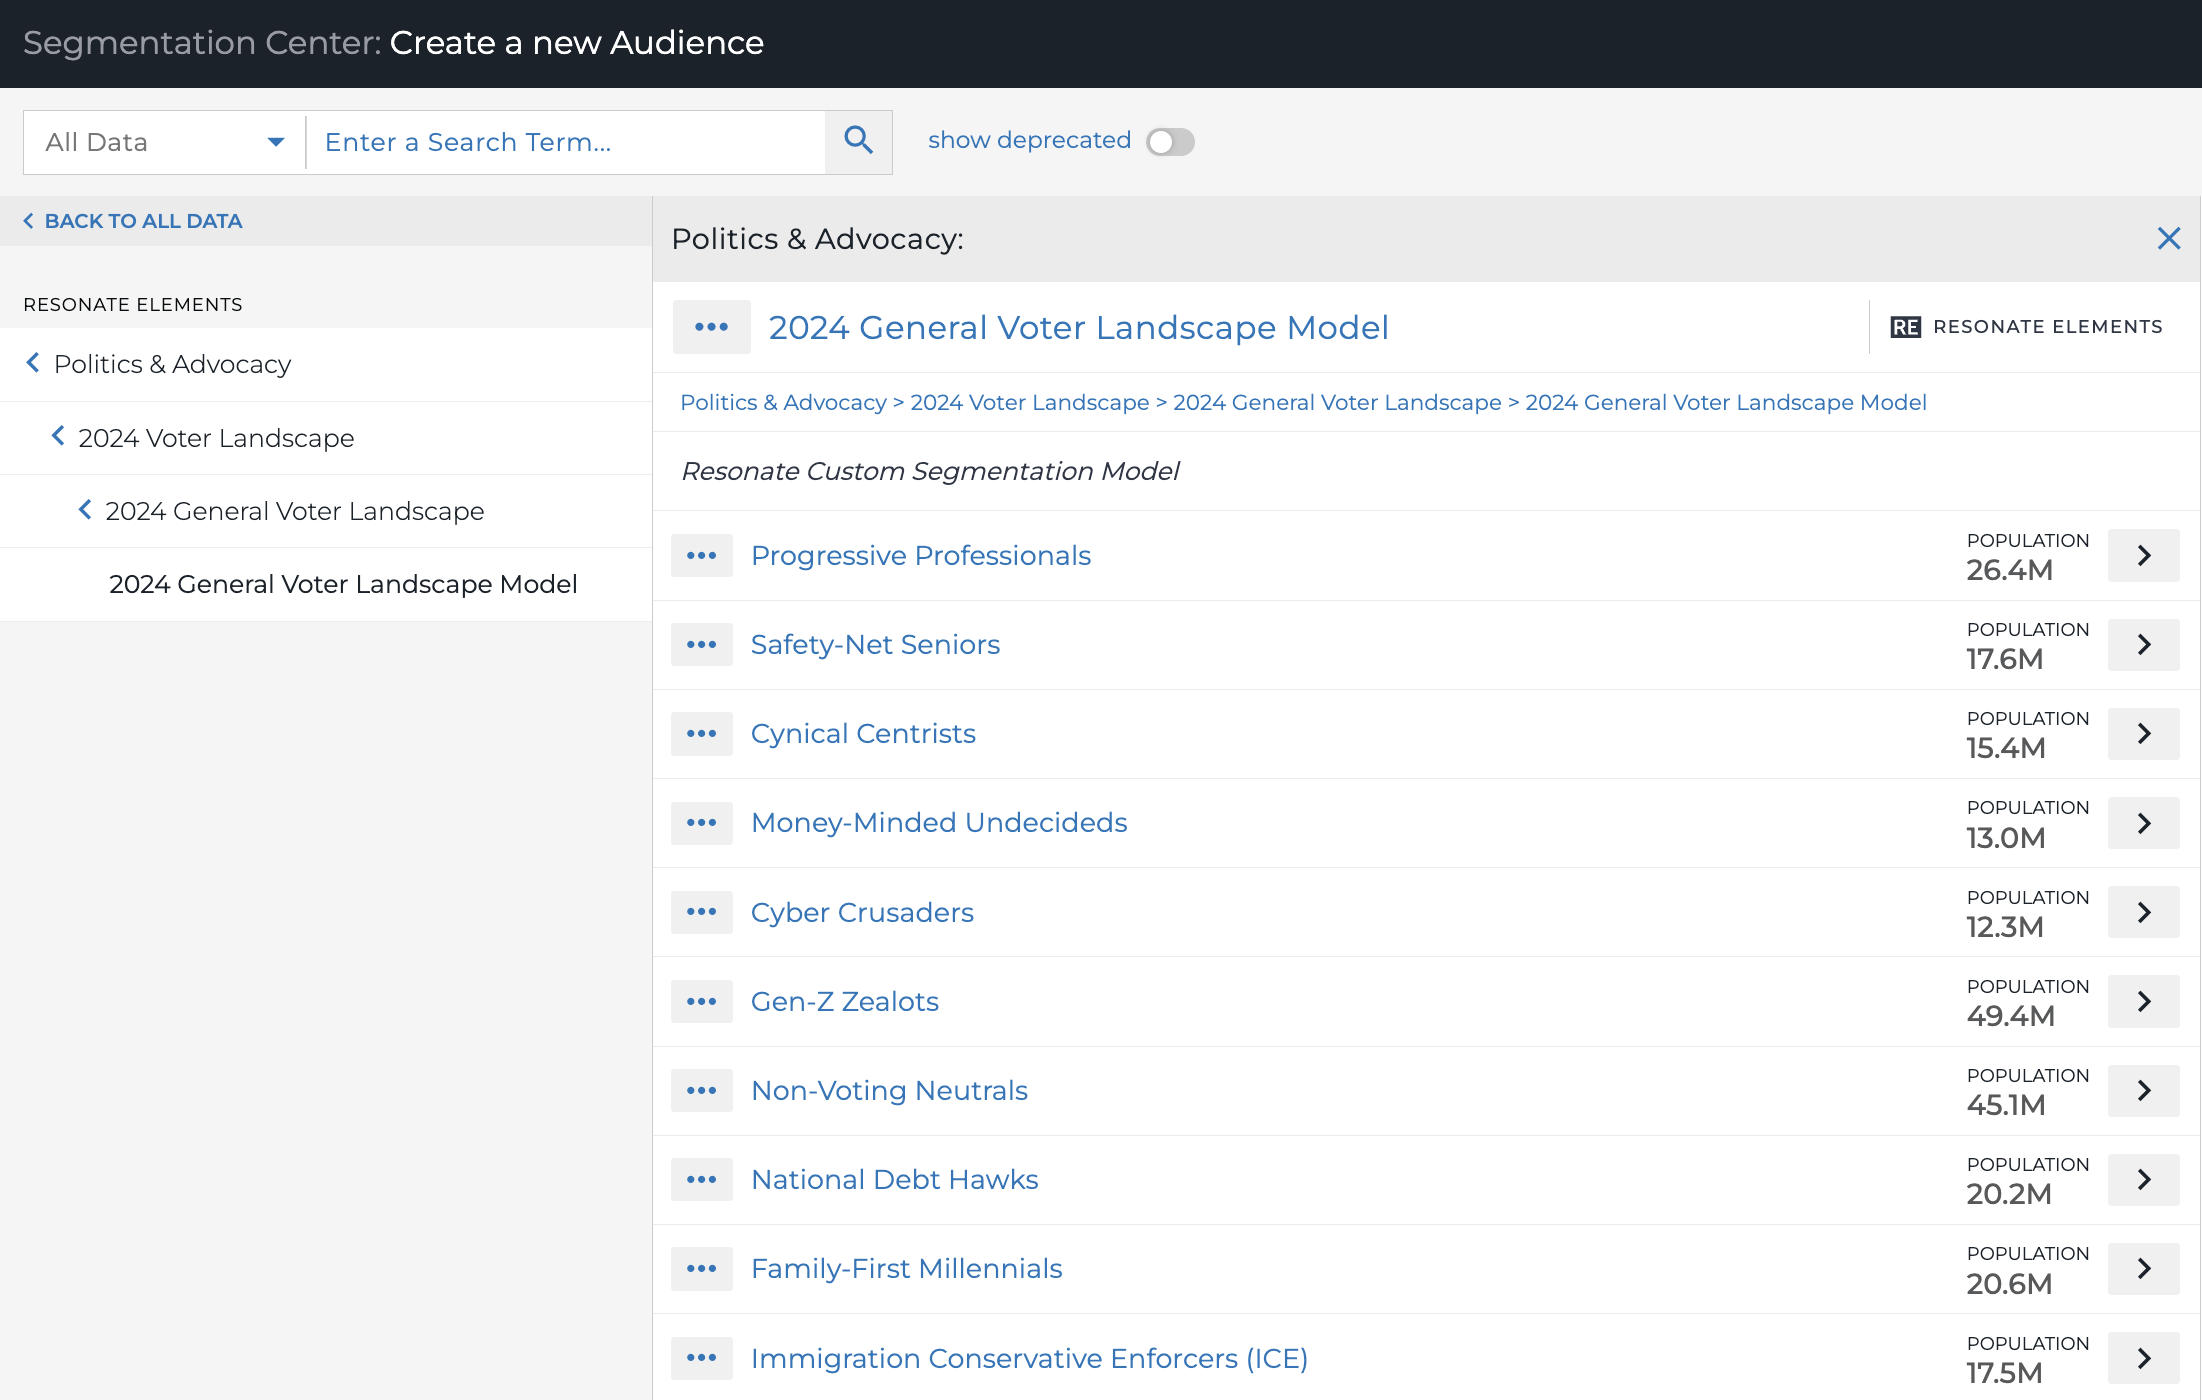This screenshot has width=2202, height=1400.
Task: Expand Non-Voting Neutrals with its arrow
Action: (2143, 1090)
